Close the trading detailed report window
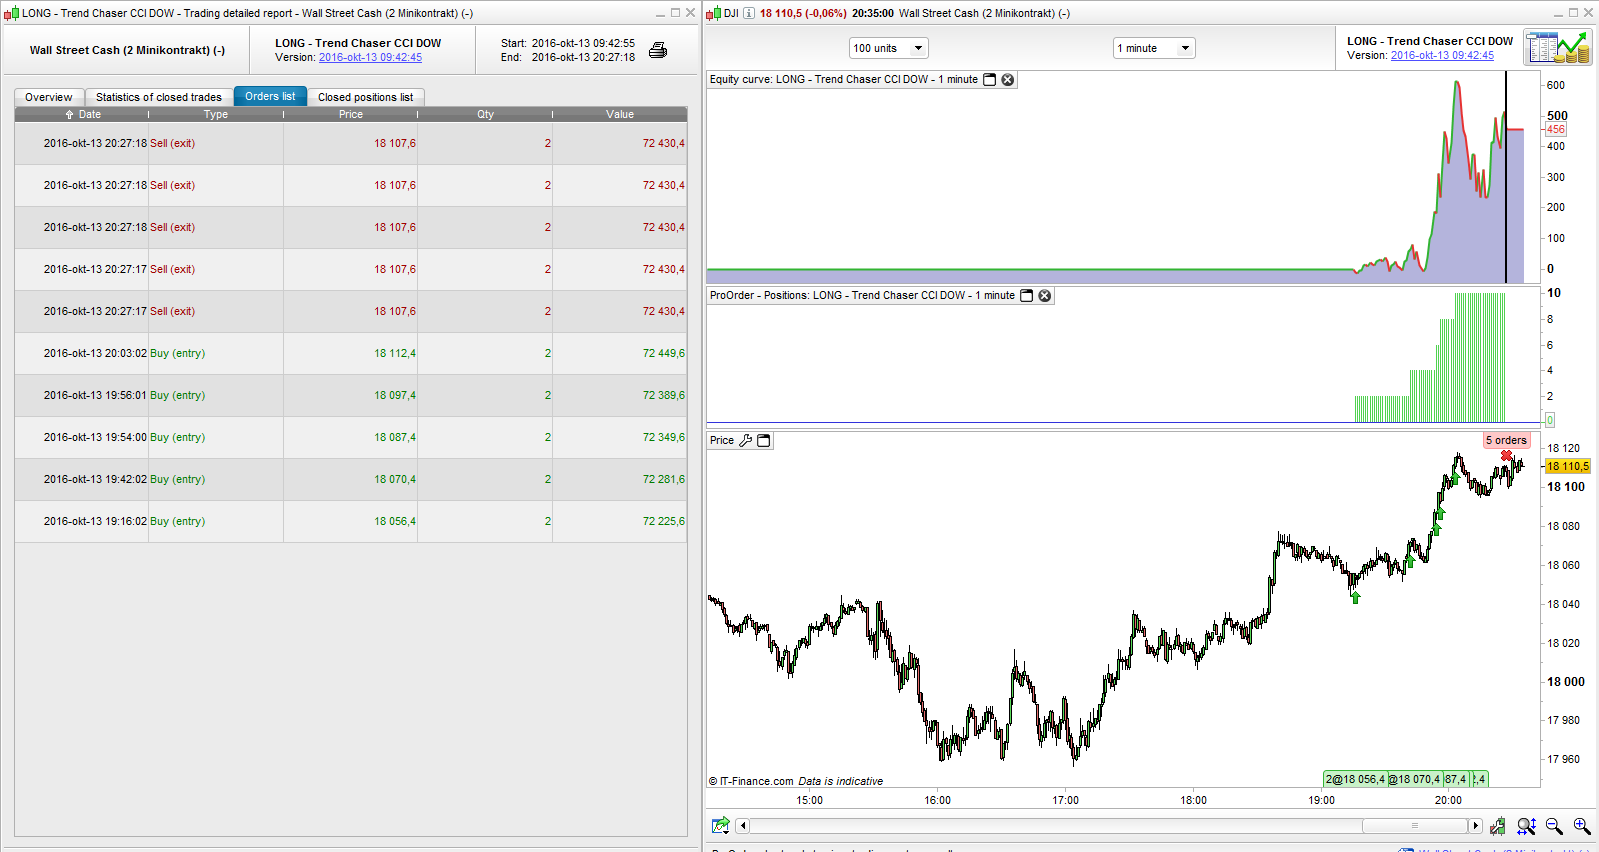Image resolution: width=1599 pixels, height=852 pixels. 690,13
